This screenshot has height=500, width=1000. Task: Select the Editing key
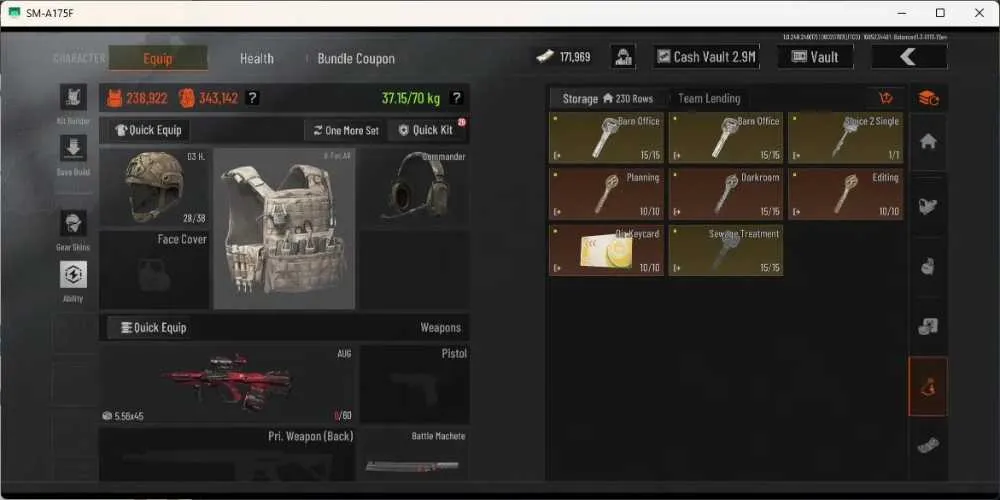point(846,194)
